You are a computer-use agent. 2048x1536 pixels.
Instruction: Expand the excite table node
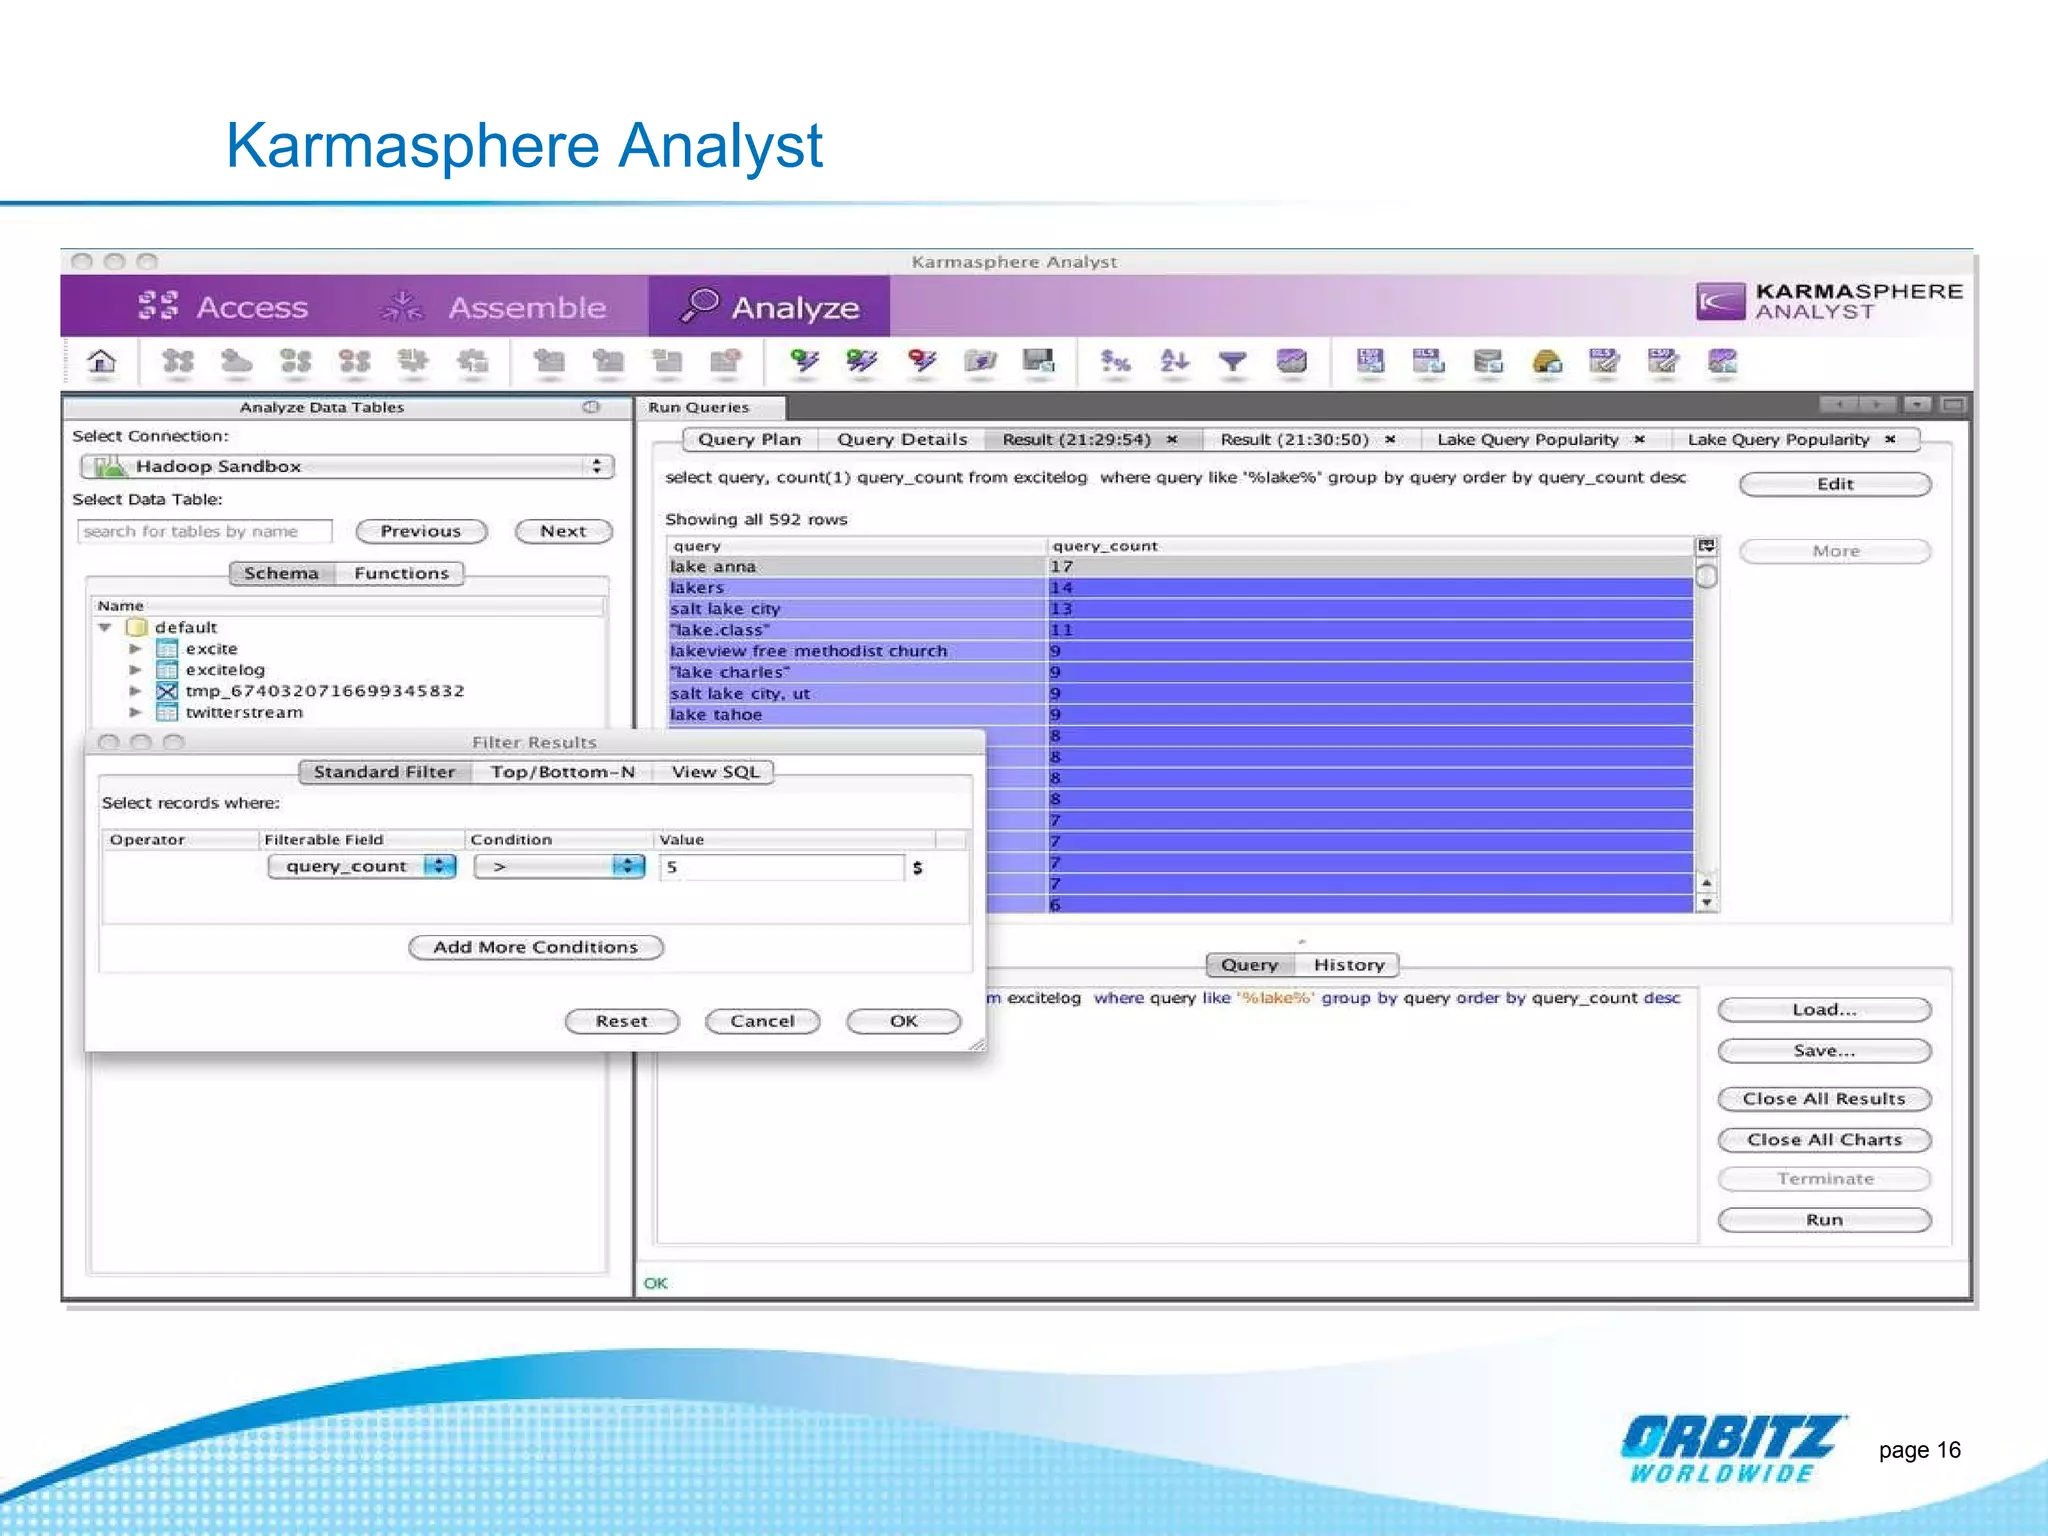tap(135, 649)
